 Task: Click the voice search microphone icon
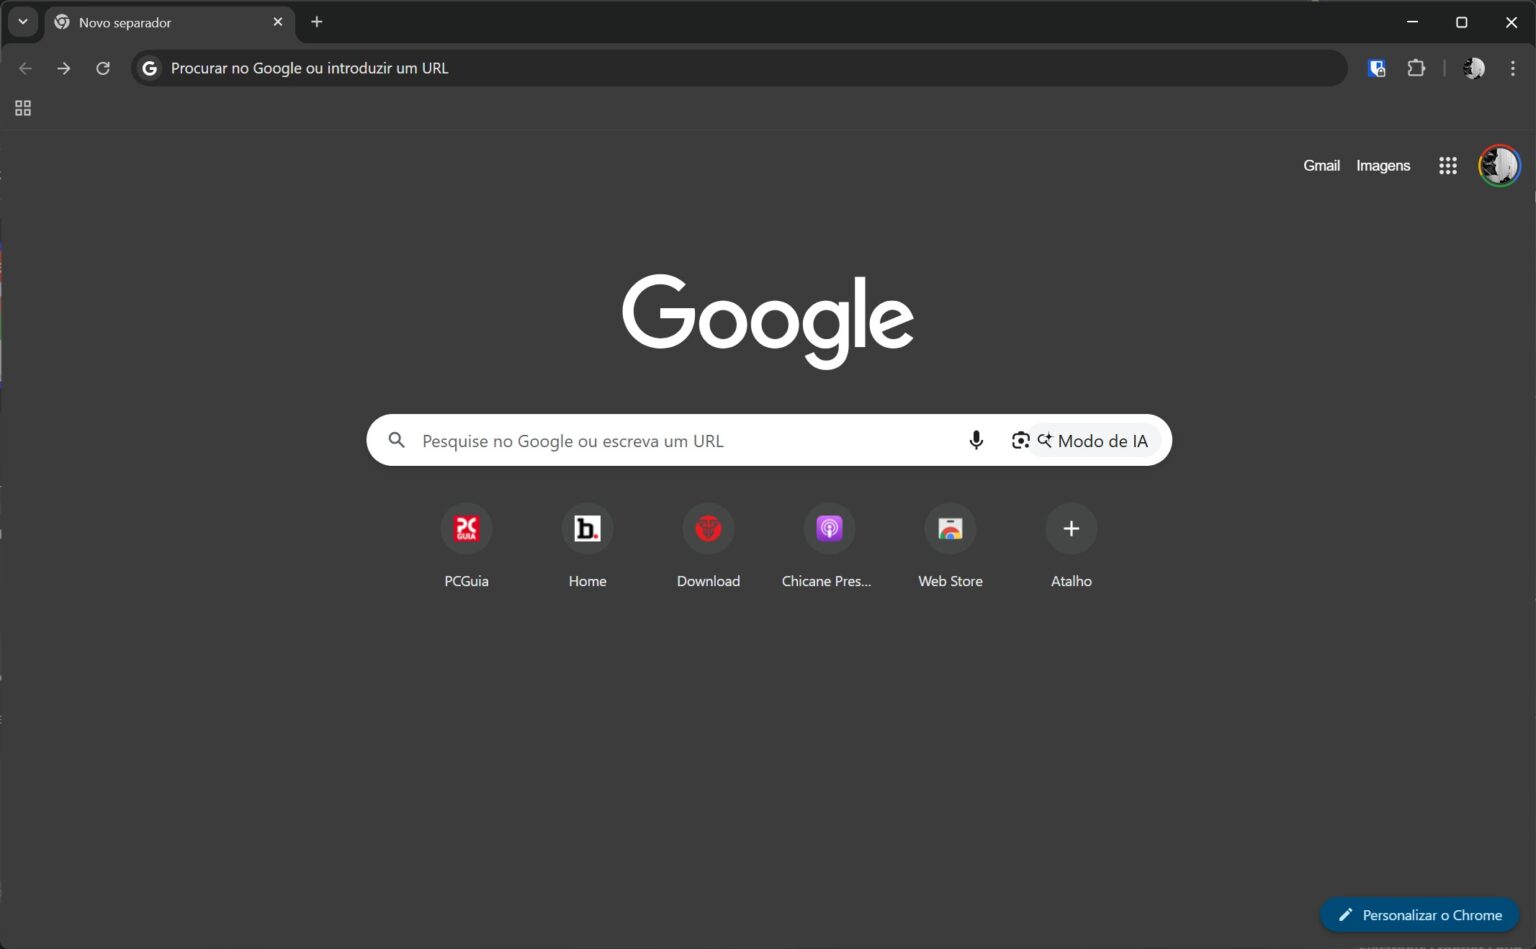[x=976, y=440]
